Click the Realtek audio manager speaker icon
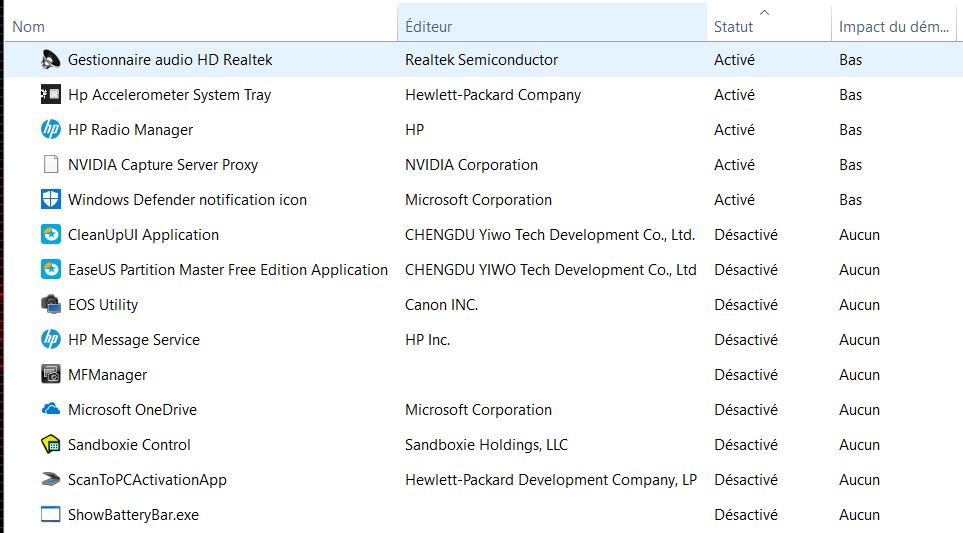The width and height of the screenshot is (963, 533). (51, 60)
